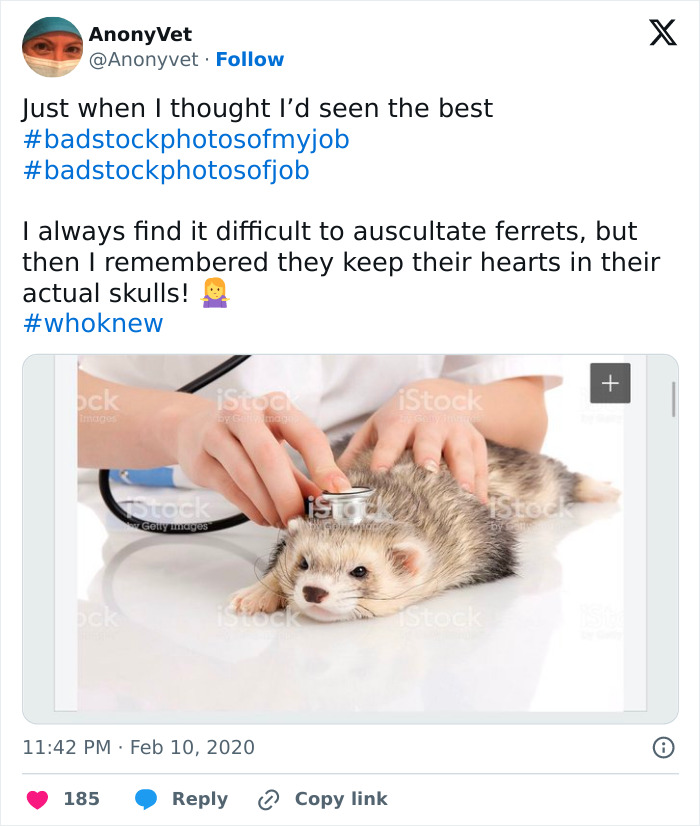Click the 185 likes count
700x826 pixels.
tap(82, 799)
